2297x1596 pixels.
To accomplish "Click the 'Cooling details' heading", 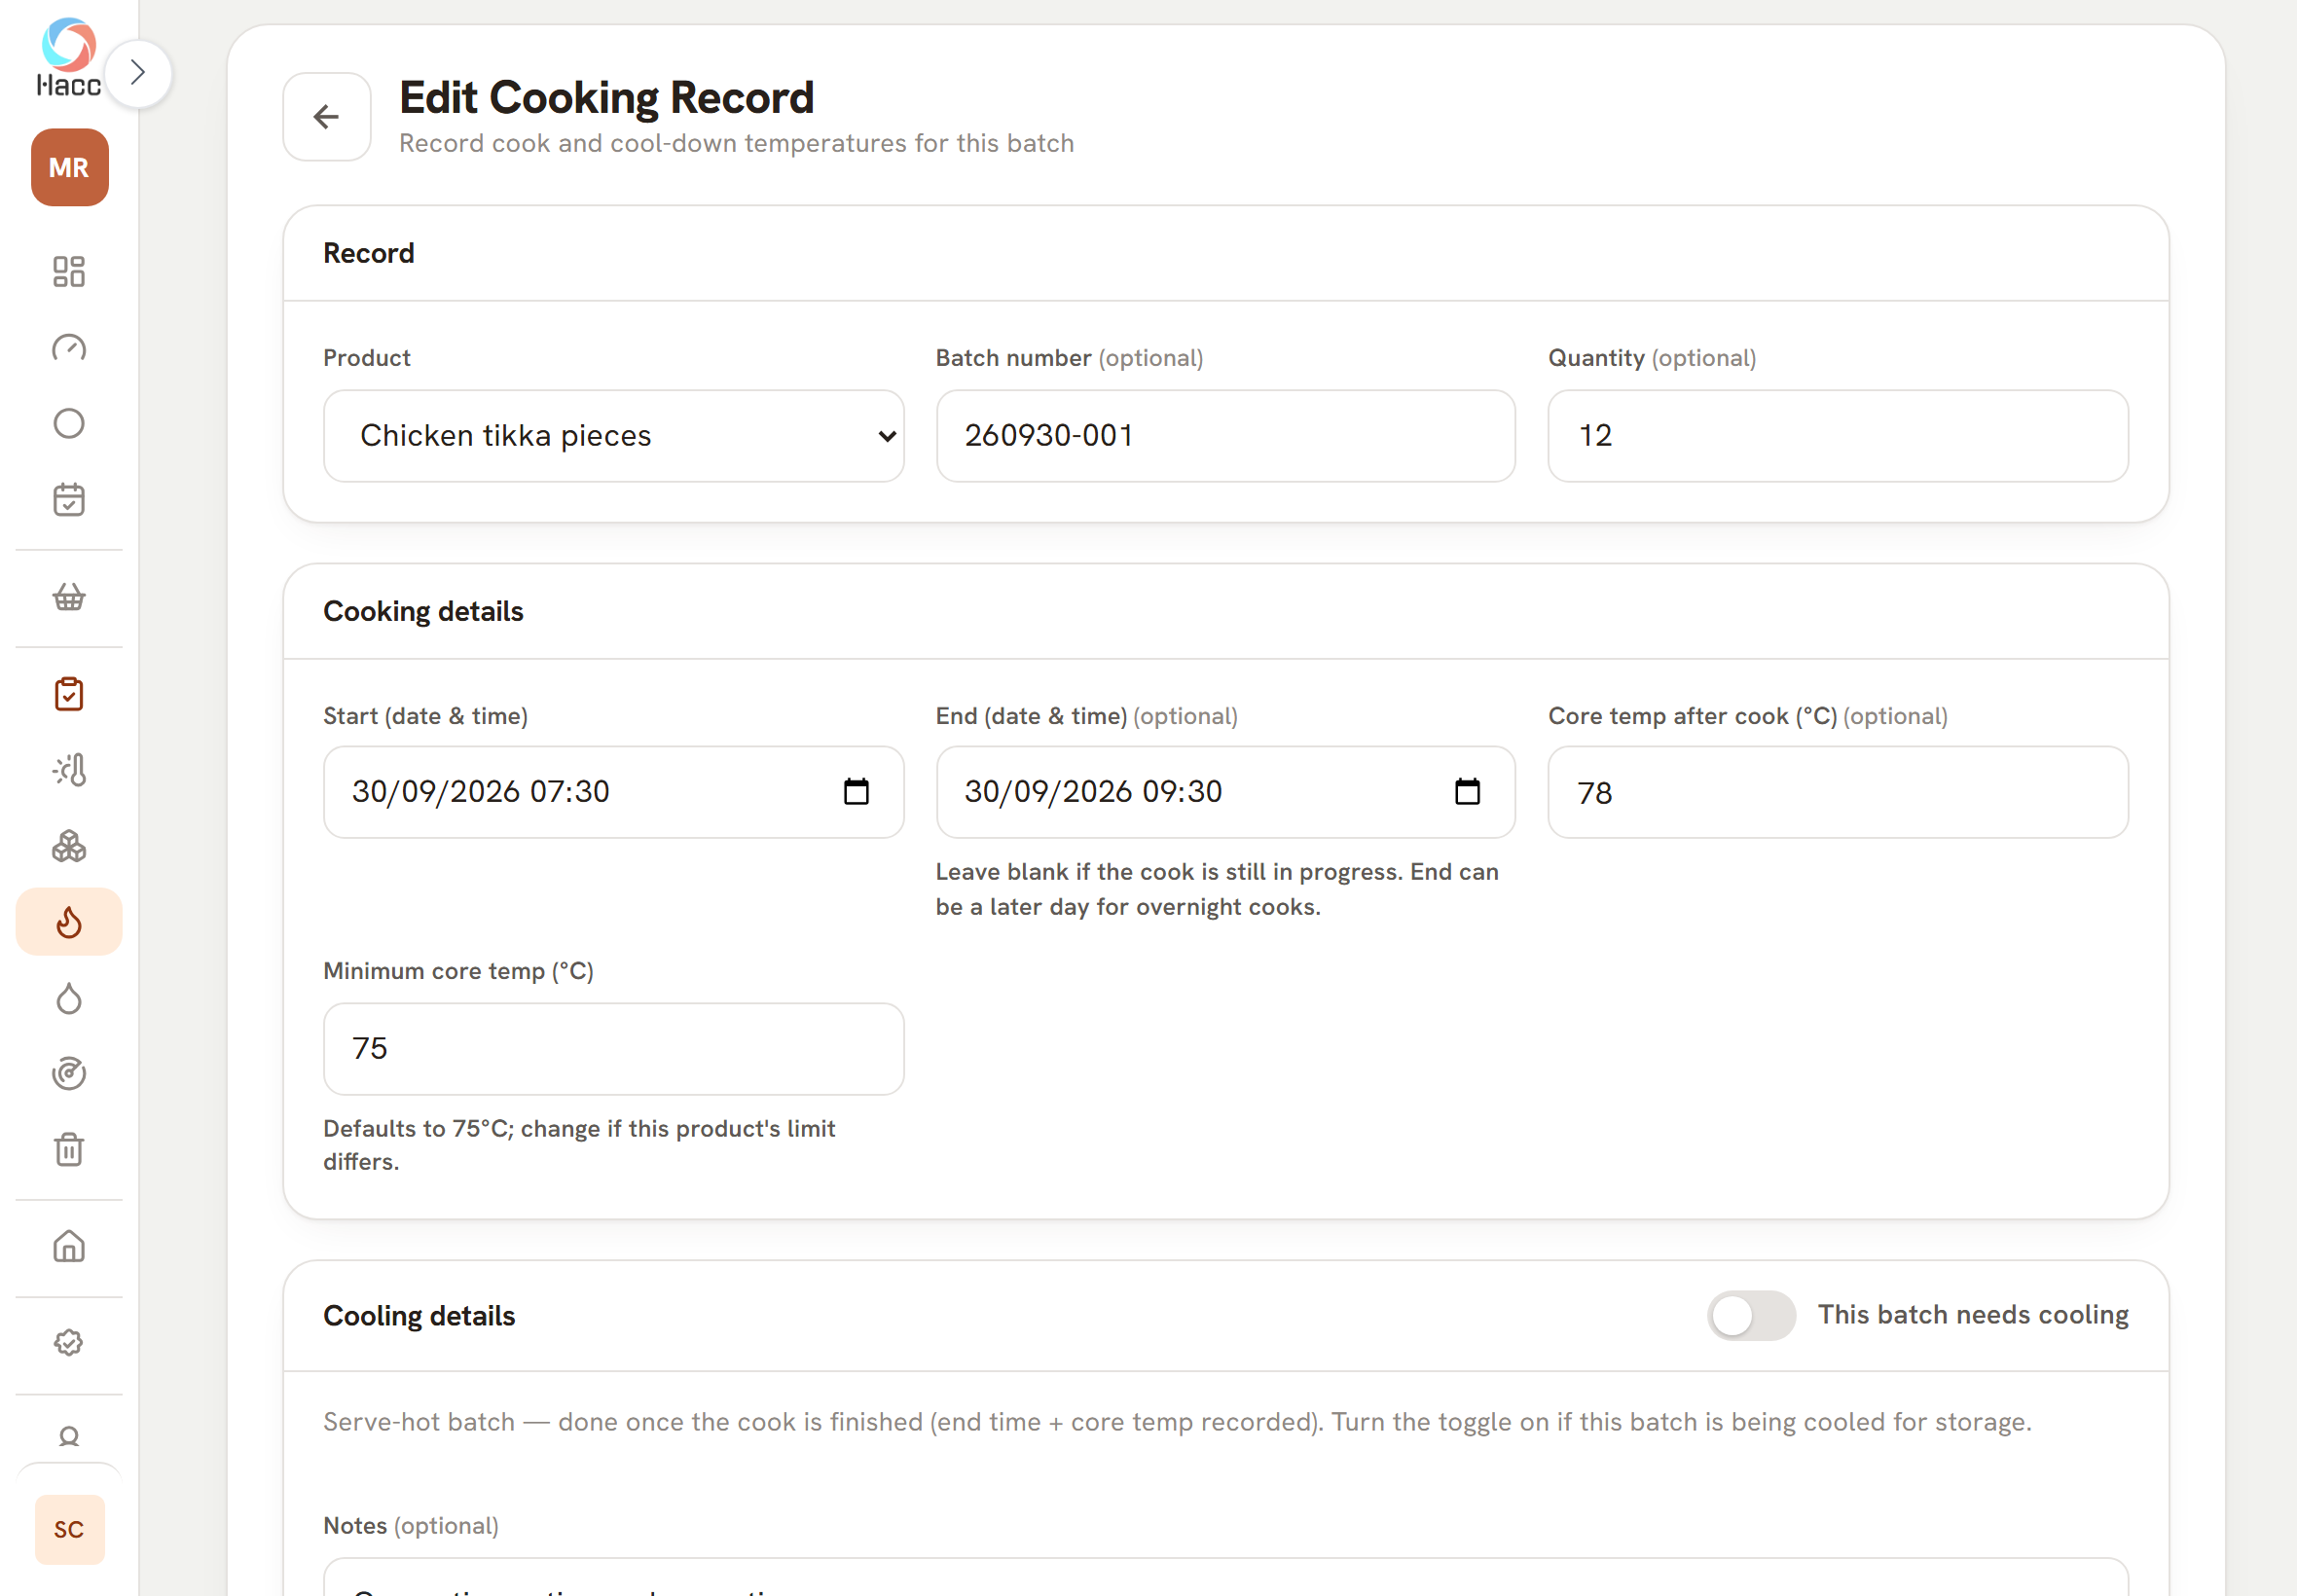I will (419, 1316).
